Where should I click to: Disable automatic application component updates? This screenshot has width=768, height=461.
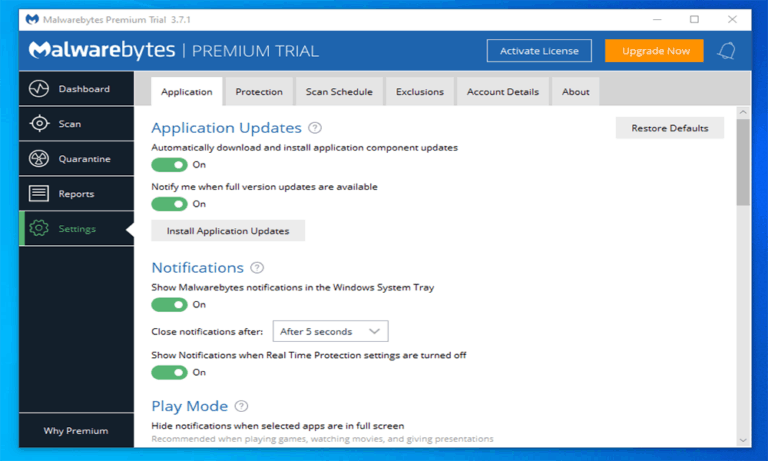169,165
